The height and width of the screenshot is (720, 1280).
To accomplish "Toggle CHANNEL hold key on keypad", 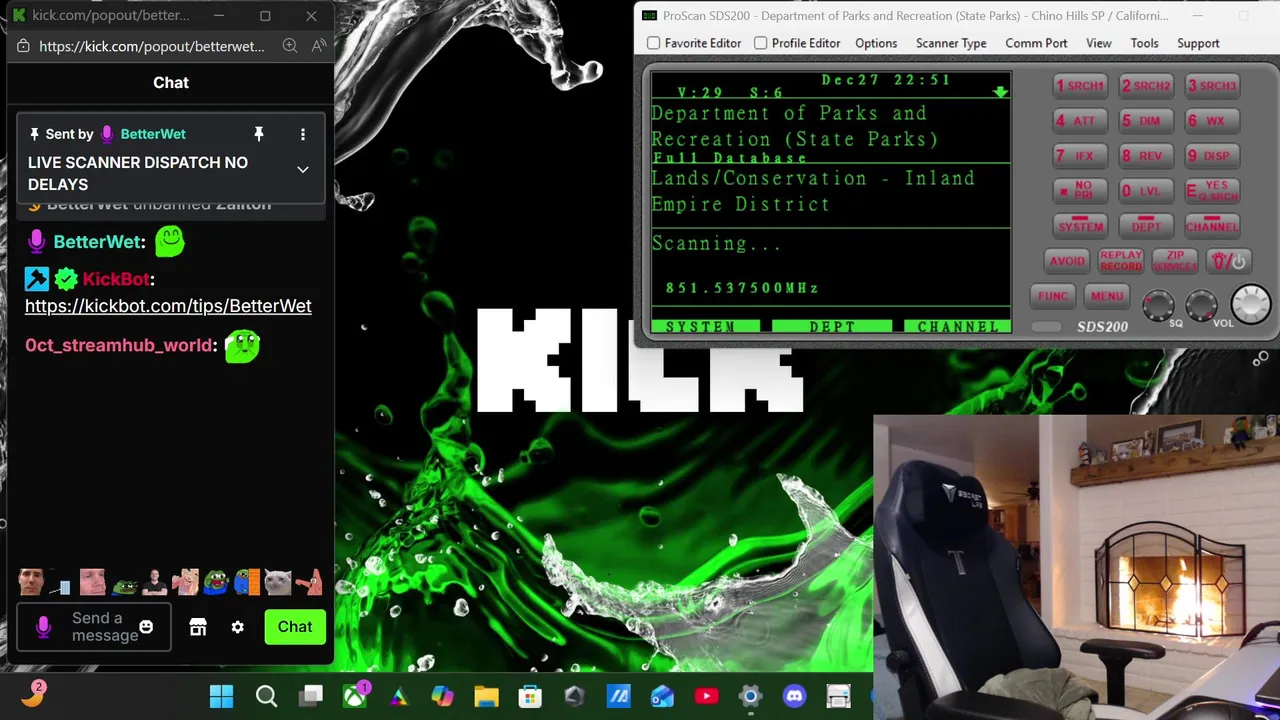I will (1212, 226).
